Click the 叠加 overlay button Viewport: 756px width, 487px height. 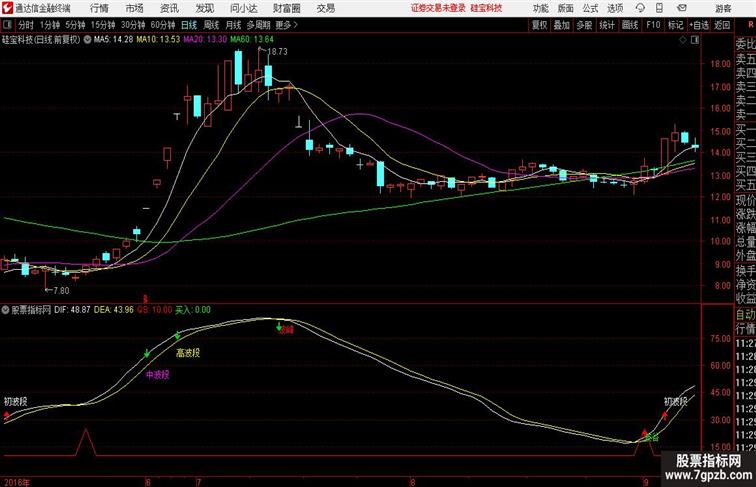(562, 25)
